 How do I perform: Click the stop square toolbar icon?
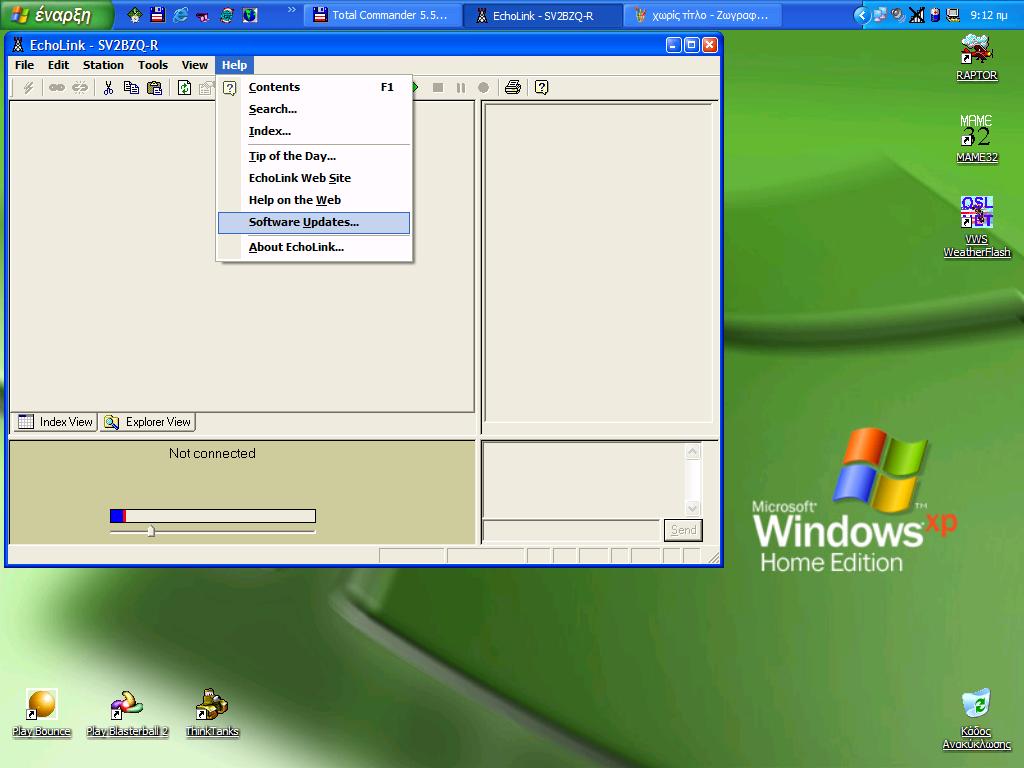click(438, 88)
